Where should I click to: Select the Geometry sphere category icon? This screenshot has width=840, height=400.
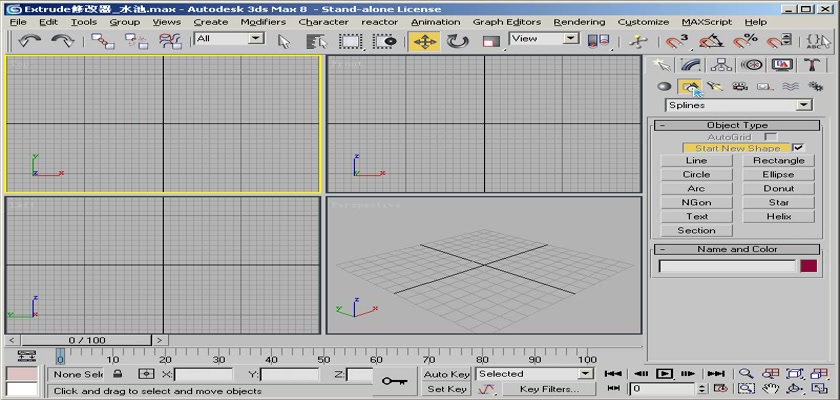(x=664, y=86)
